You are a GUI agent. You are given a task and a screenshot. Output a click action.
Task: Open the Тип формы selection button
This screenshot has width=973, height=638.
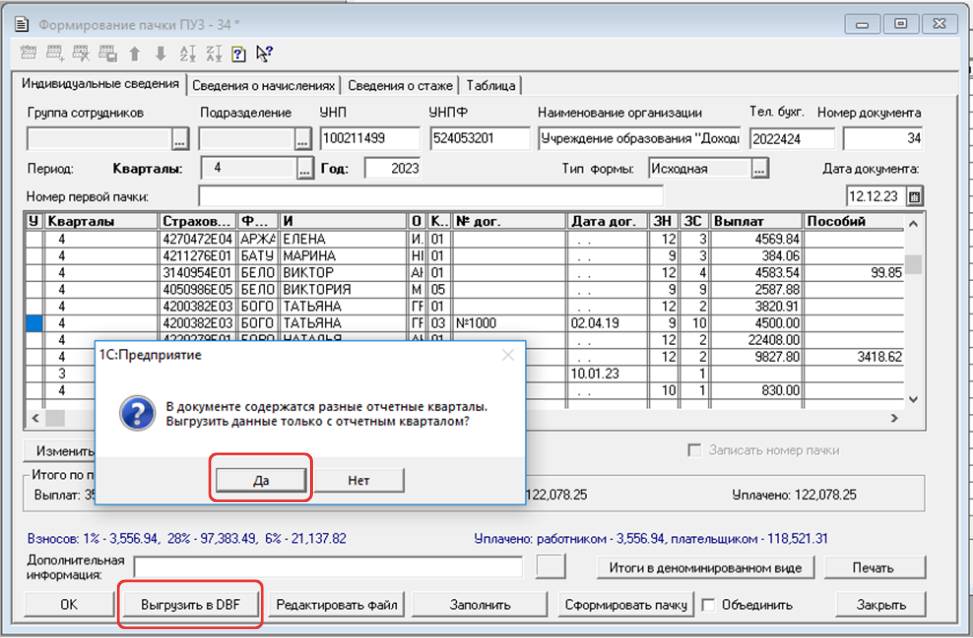760,169
